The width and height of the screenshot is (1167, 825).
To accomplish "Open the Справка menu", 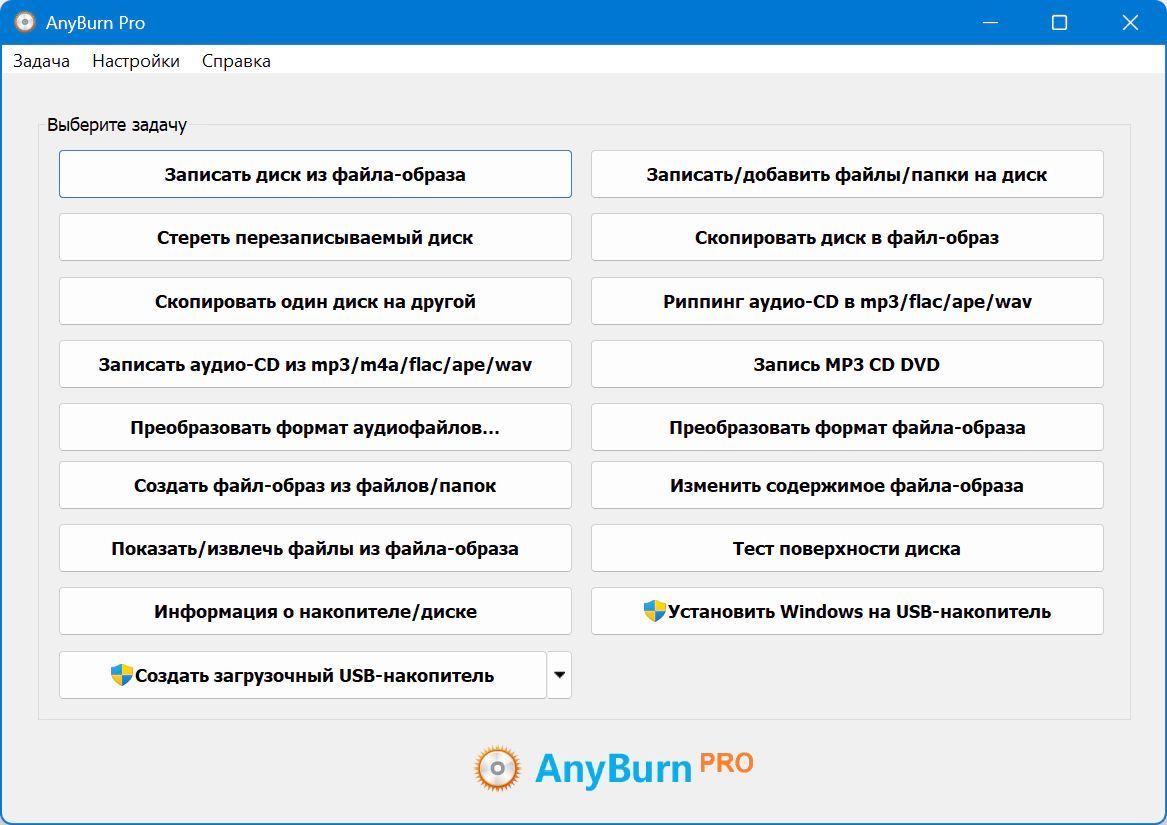I will (x=236, y=61).
